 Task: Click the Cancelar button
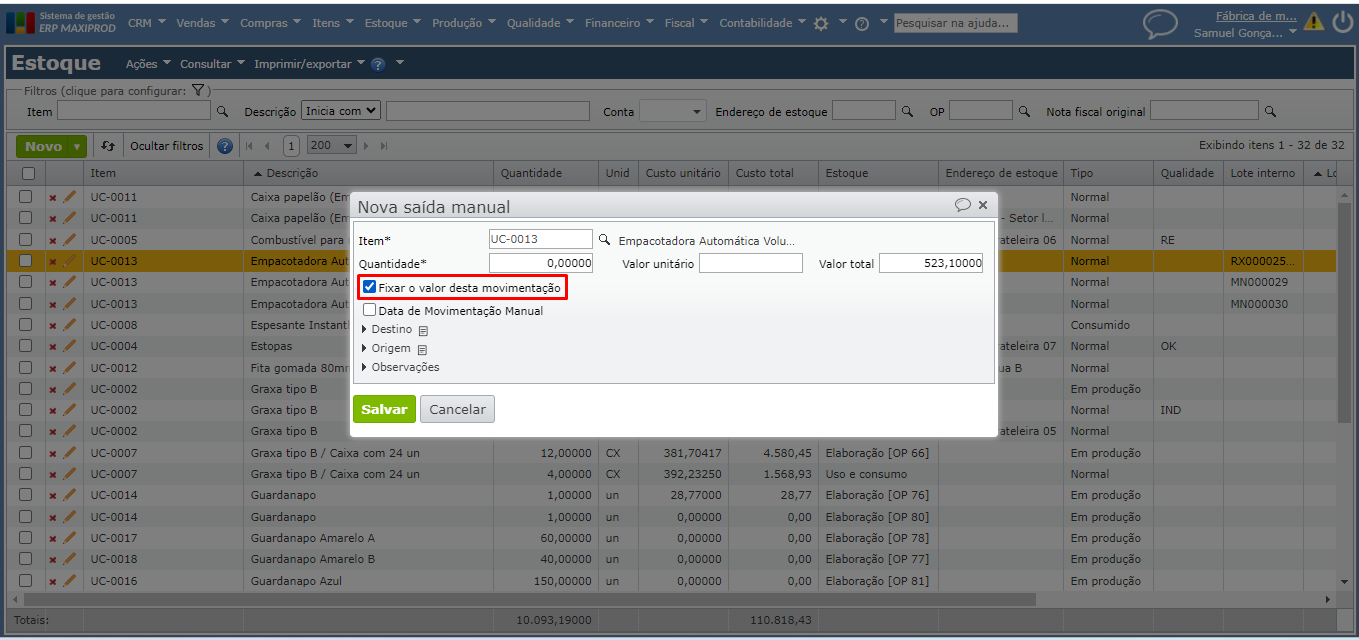point(457,409)
